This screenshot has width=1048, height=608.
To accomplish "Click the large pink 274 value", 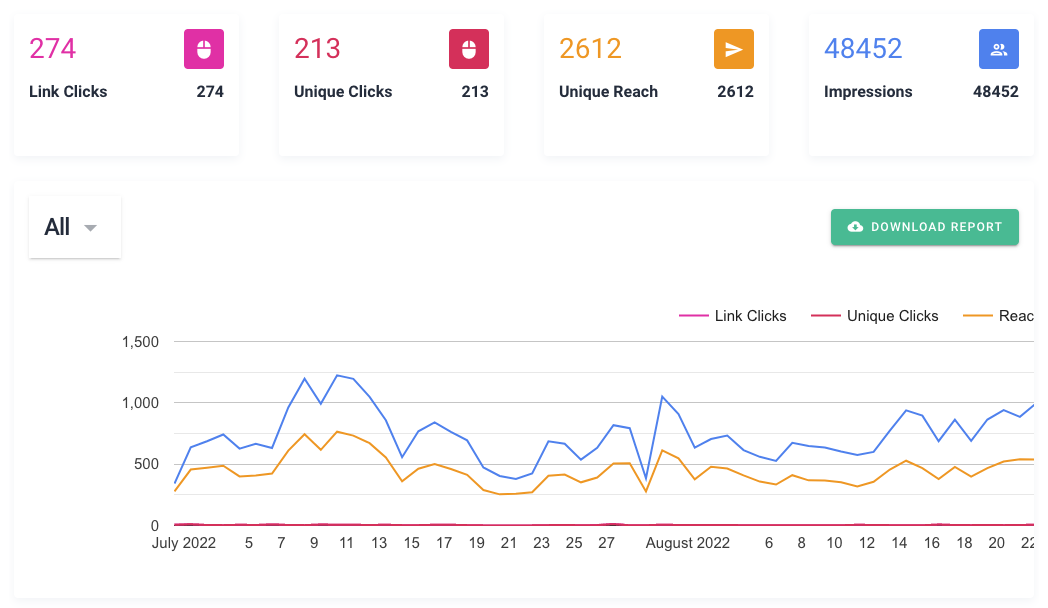I will click(53, 49).
